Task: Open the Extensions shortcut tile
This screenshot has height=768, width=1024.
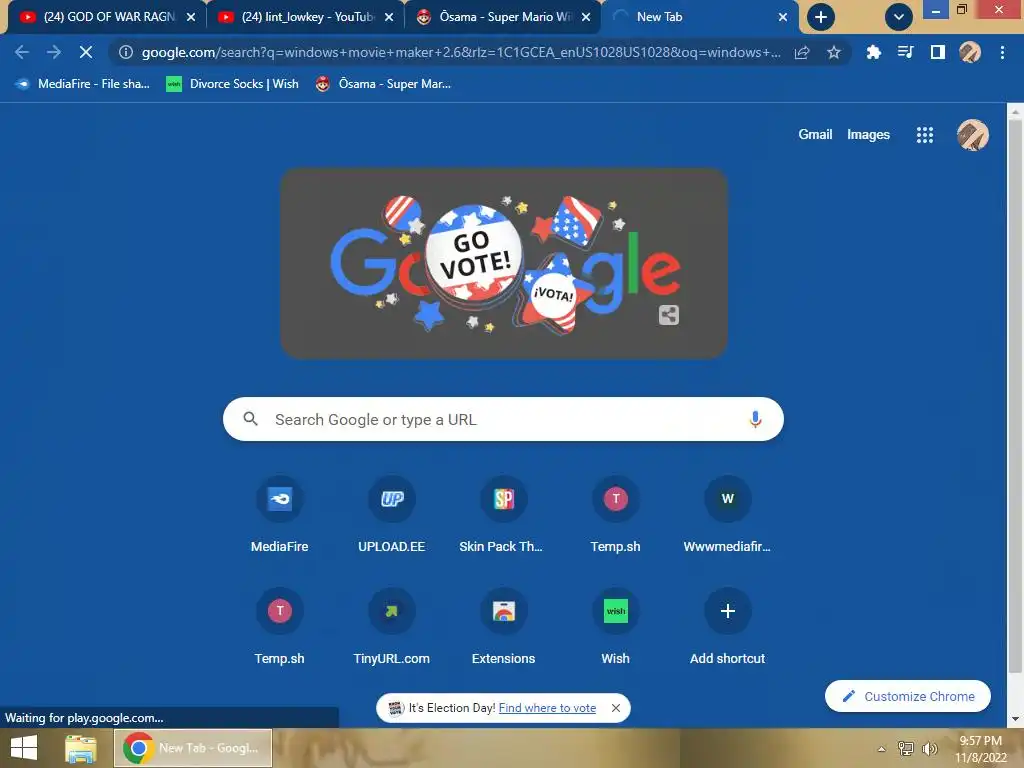Action: pos(504,627)
